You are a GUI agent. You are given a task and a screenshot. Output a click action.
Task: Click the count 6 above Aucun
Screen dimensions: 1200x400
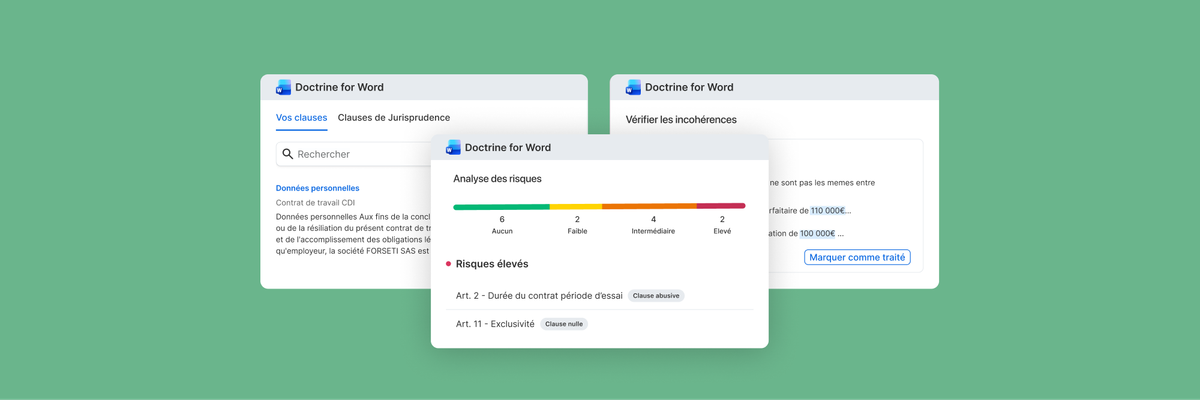pos(502,219)
